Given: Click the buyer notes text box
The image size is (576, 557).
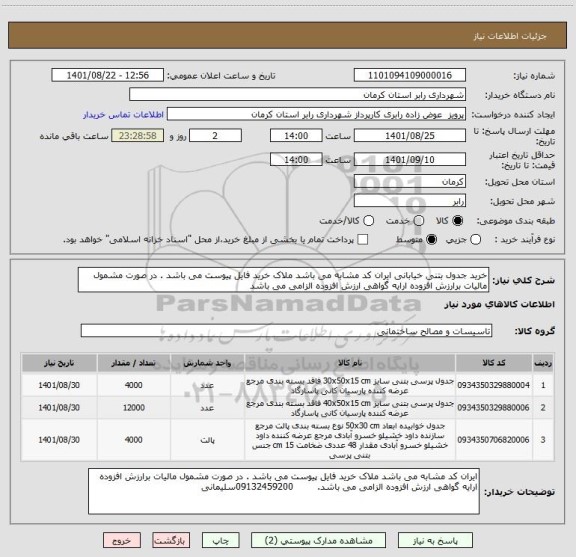Looking at the screenshot, I should click(284, 491).
